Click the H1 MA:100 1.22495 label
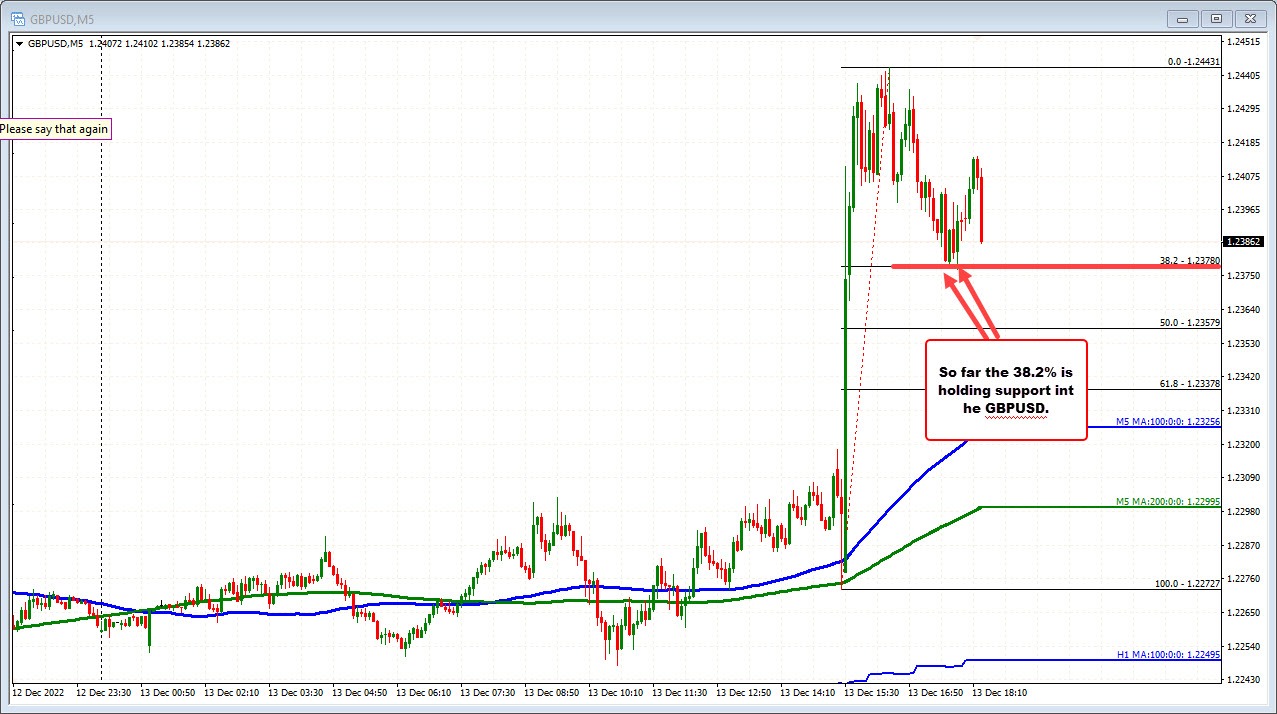Screen dimensions: 1277x714 1168,655
